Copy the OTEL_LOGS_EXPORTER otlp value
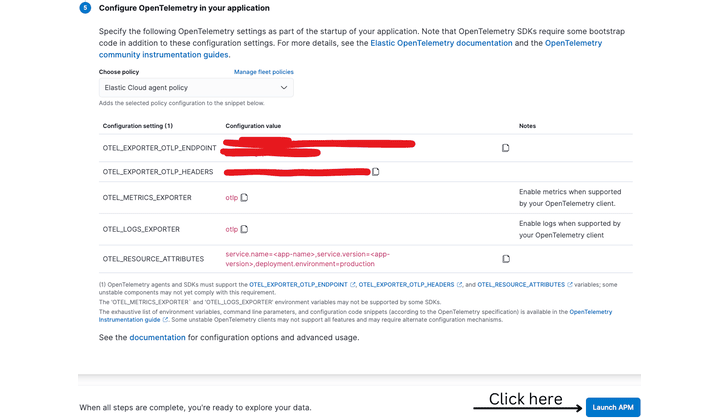Image resolution: width=720 pixels, height=420 pixels. coord(244,229)
